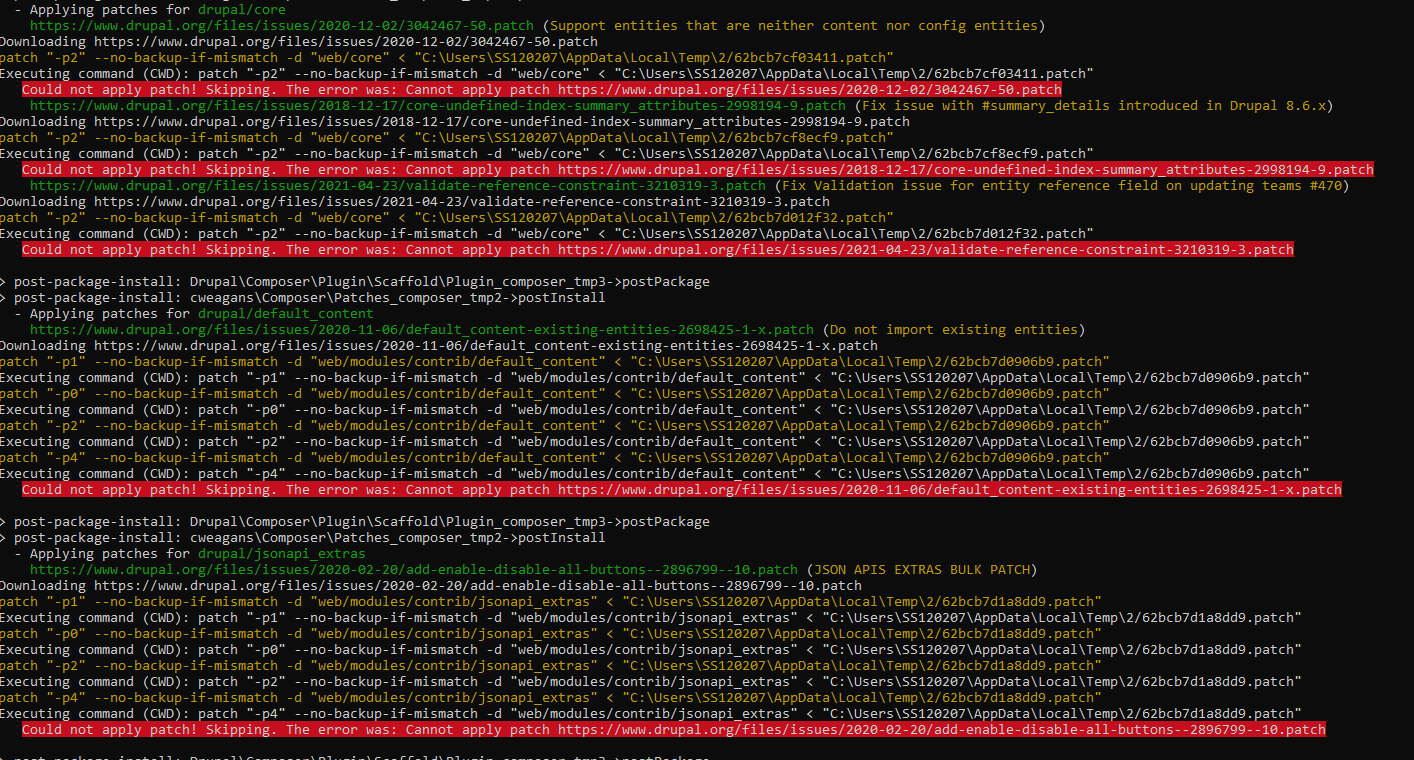Click the yellow "-p2" patch line for default_content
1414x760 pixels.
point(555,425)
